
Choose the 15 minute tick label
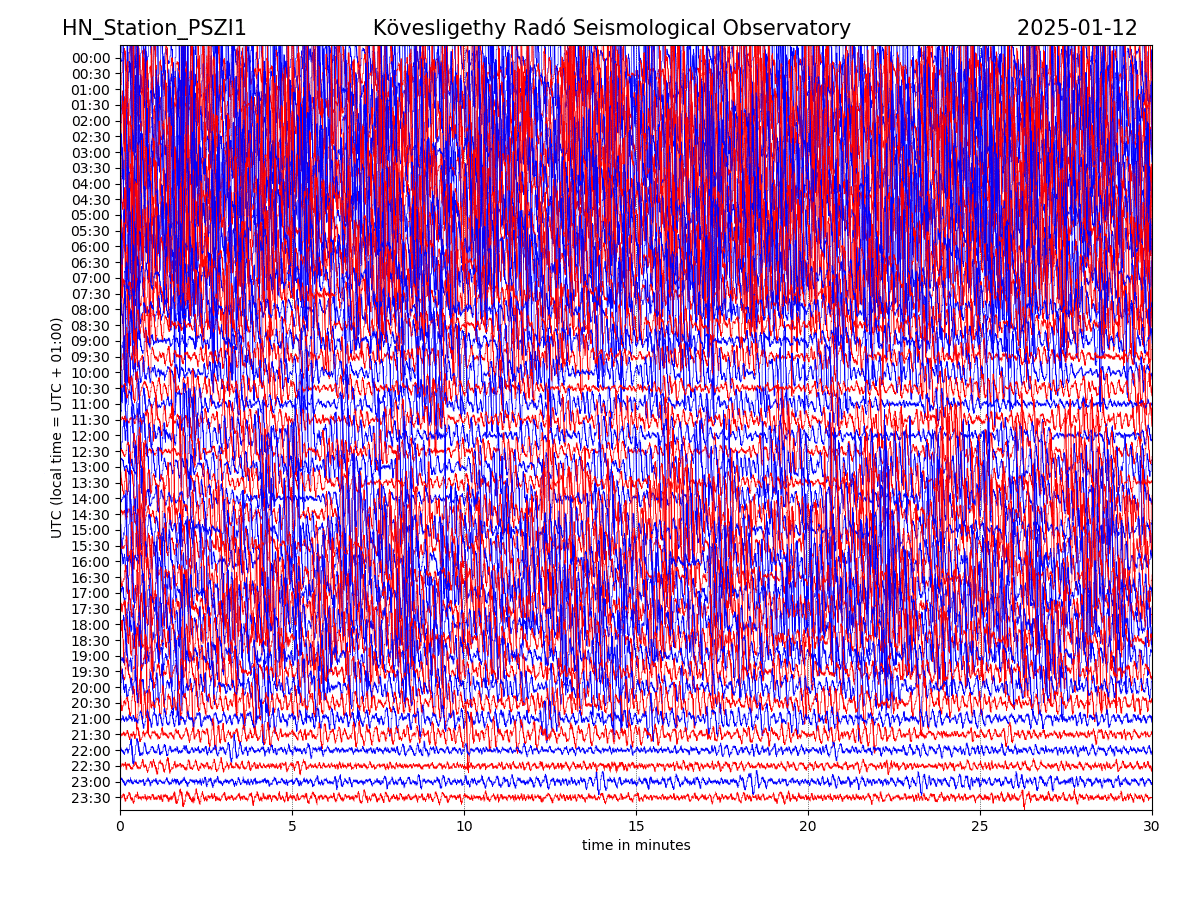click(636, 826)
